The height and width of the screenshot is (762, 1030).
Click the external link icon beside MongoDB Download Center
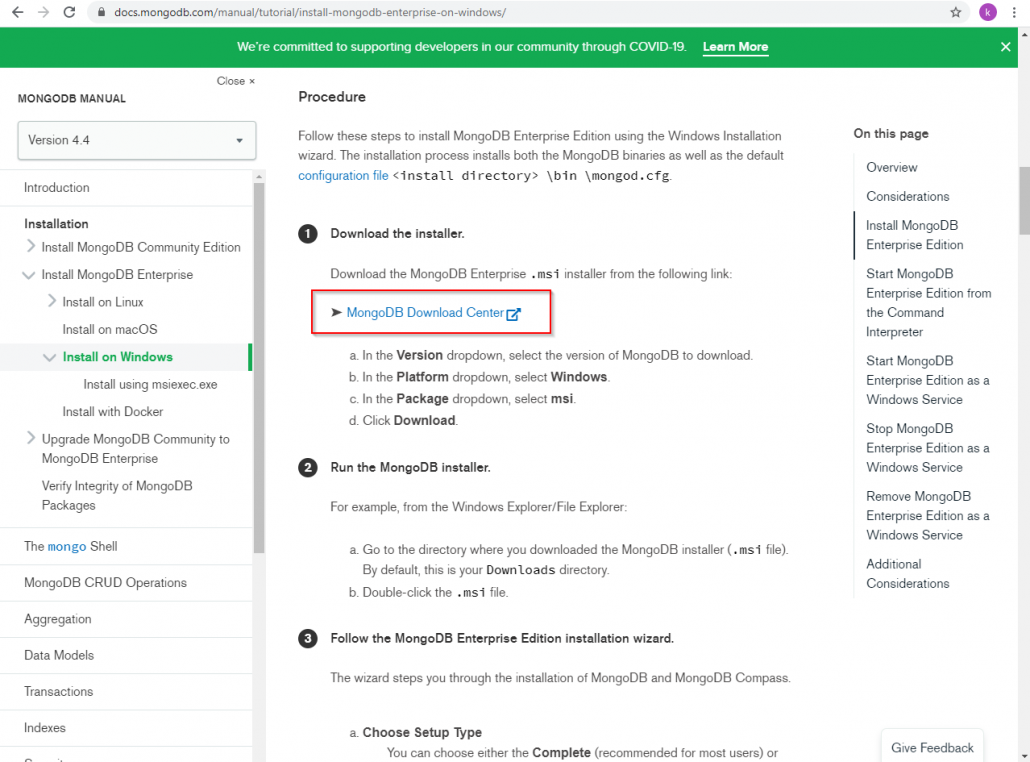[514, 313]
